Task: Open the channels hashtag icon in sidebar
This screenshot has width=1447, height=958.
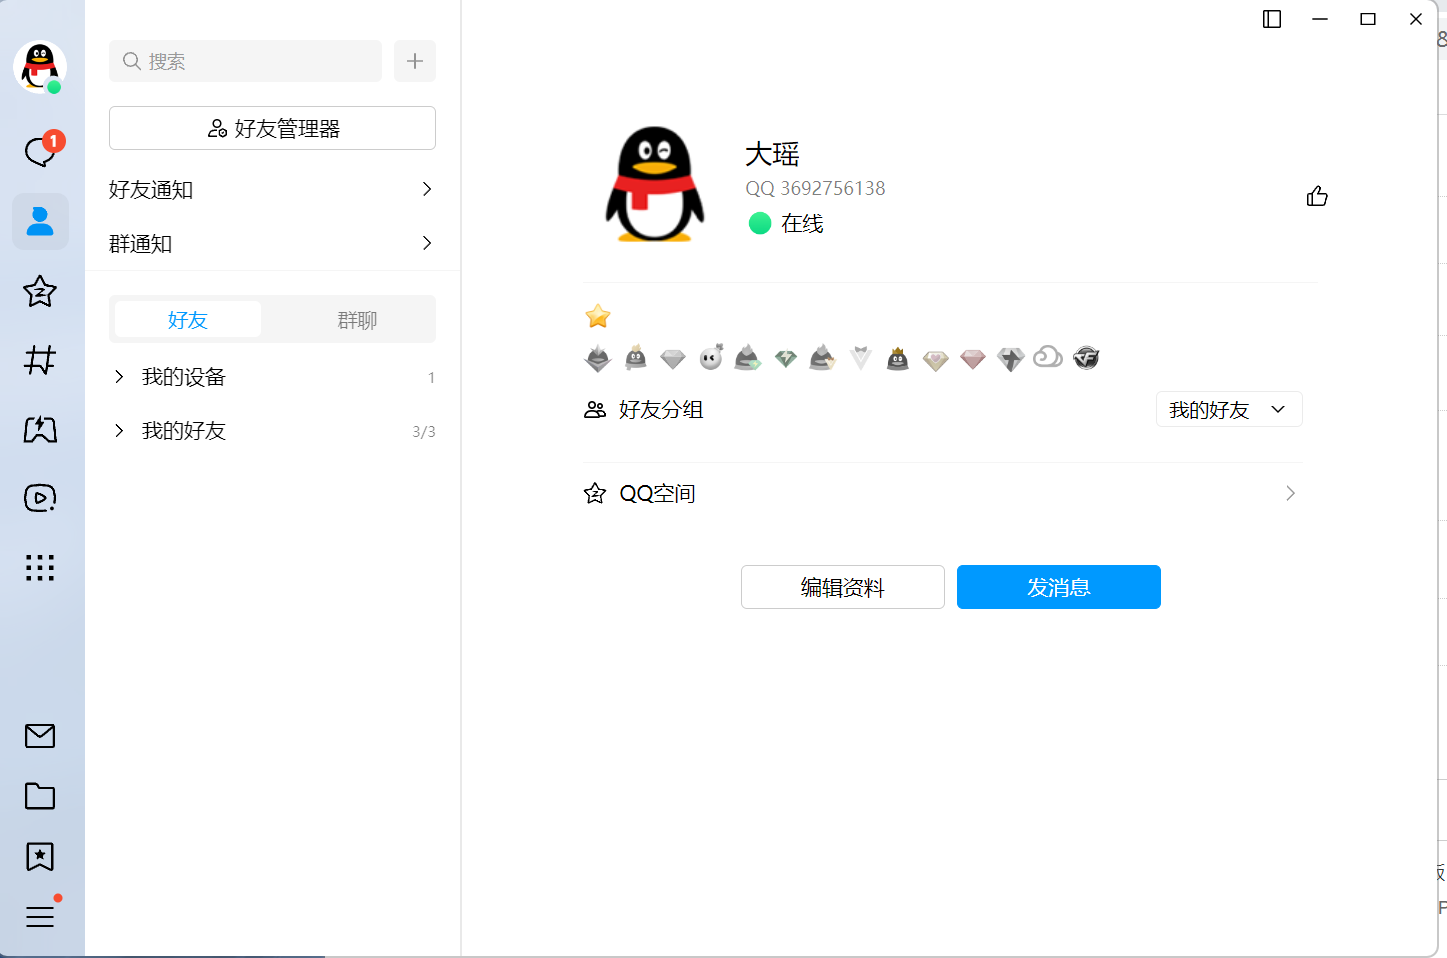Action: (x=40, y=360)
